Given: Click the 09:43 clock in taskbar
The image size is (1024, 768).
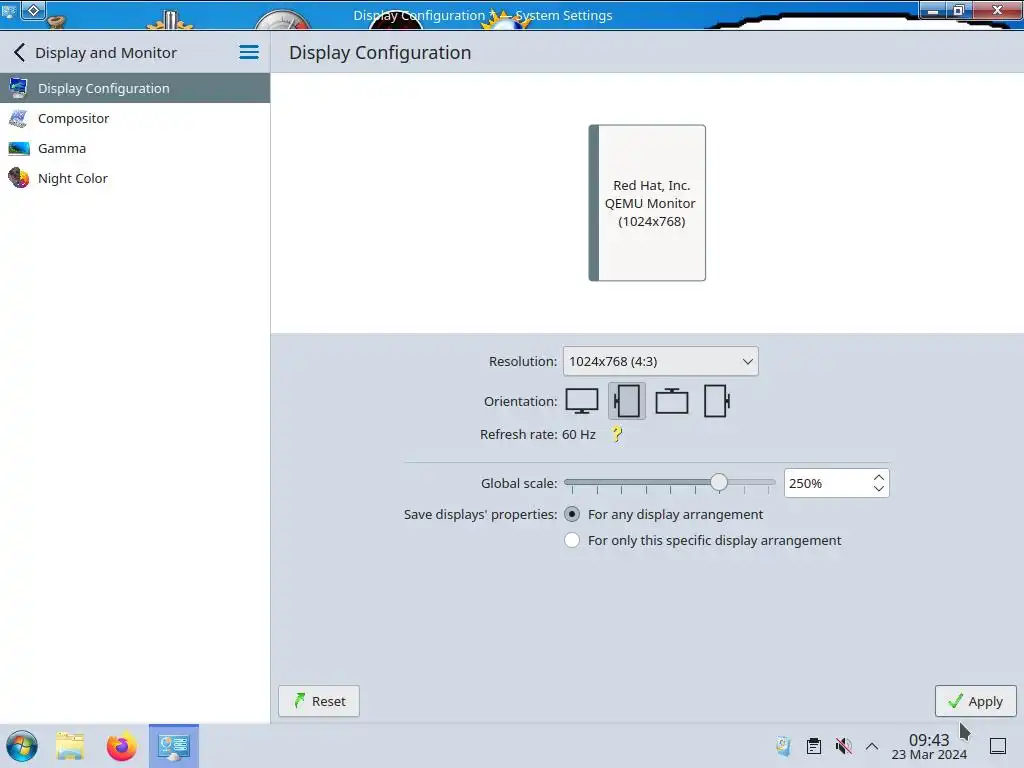Looking at the screenshot, I should point(929,746).
